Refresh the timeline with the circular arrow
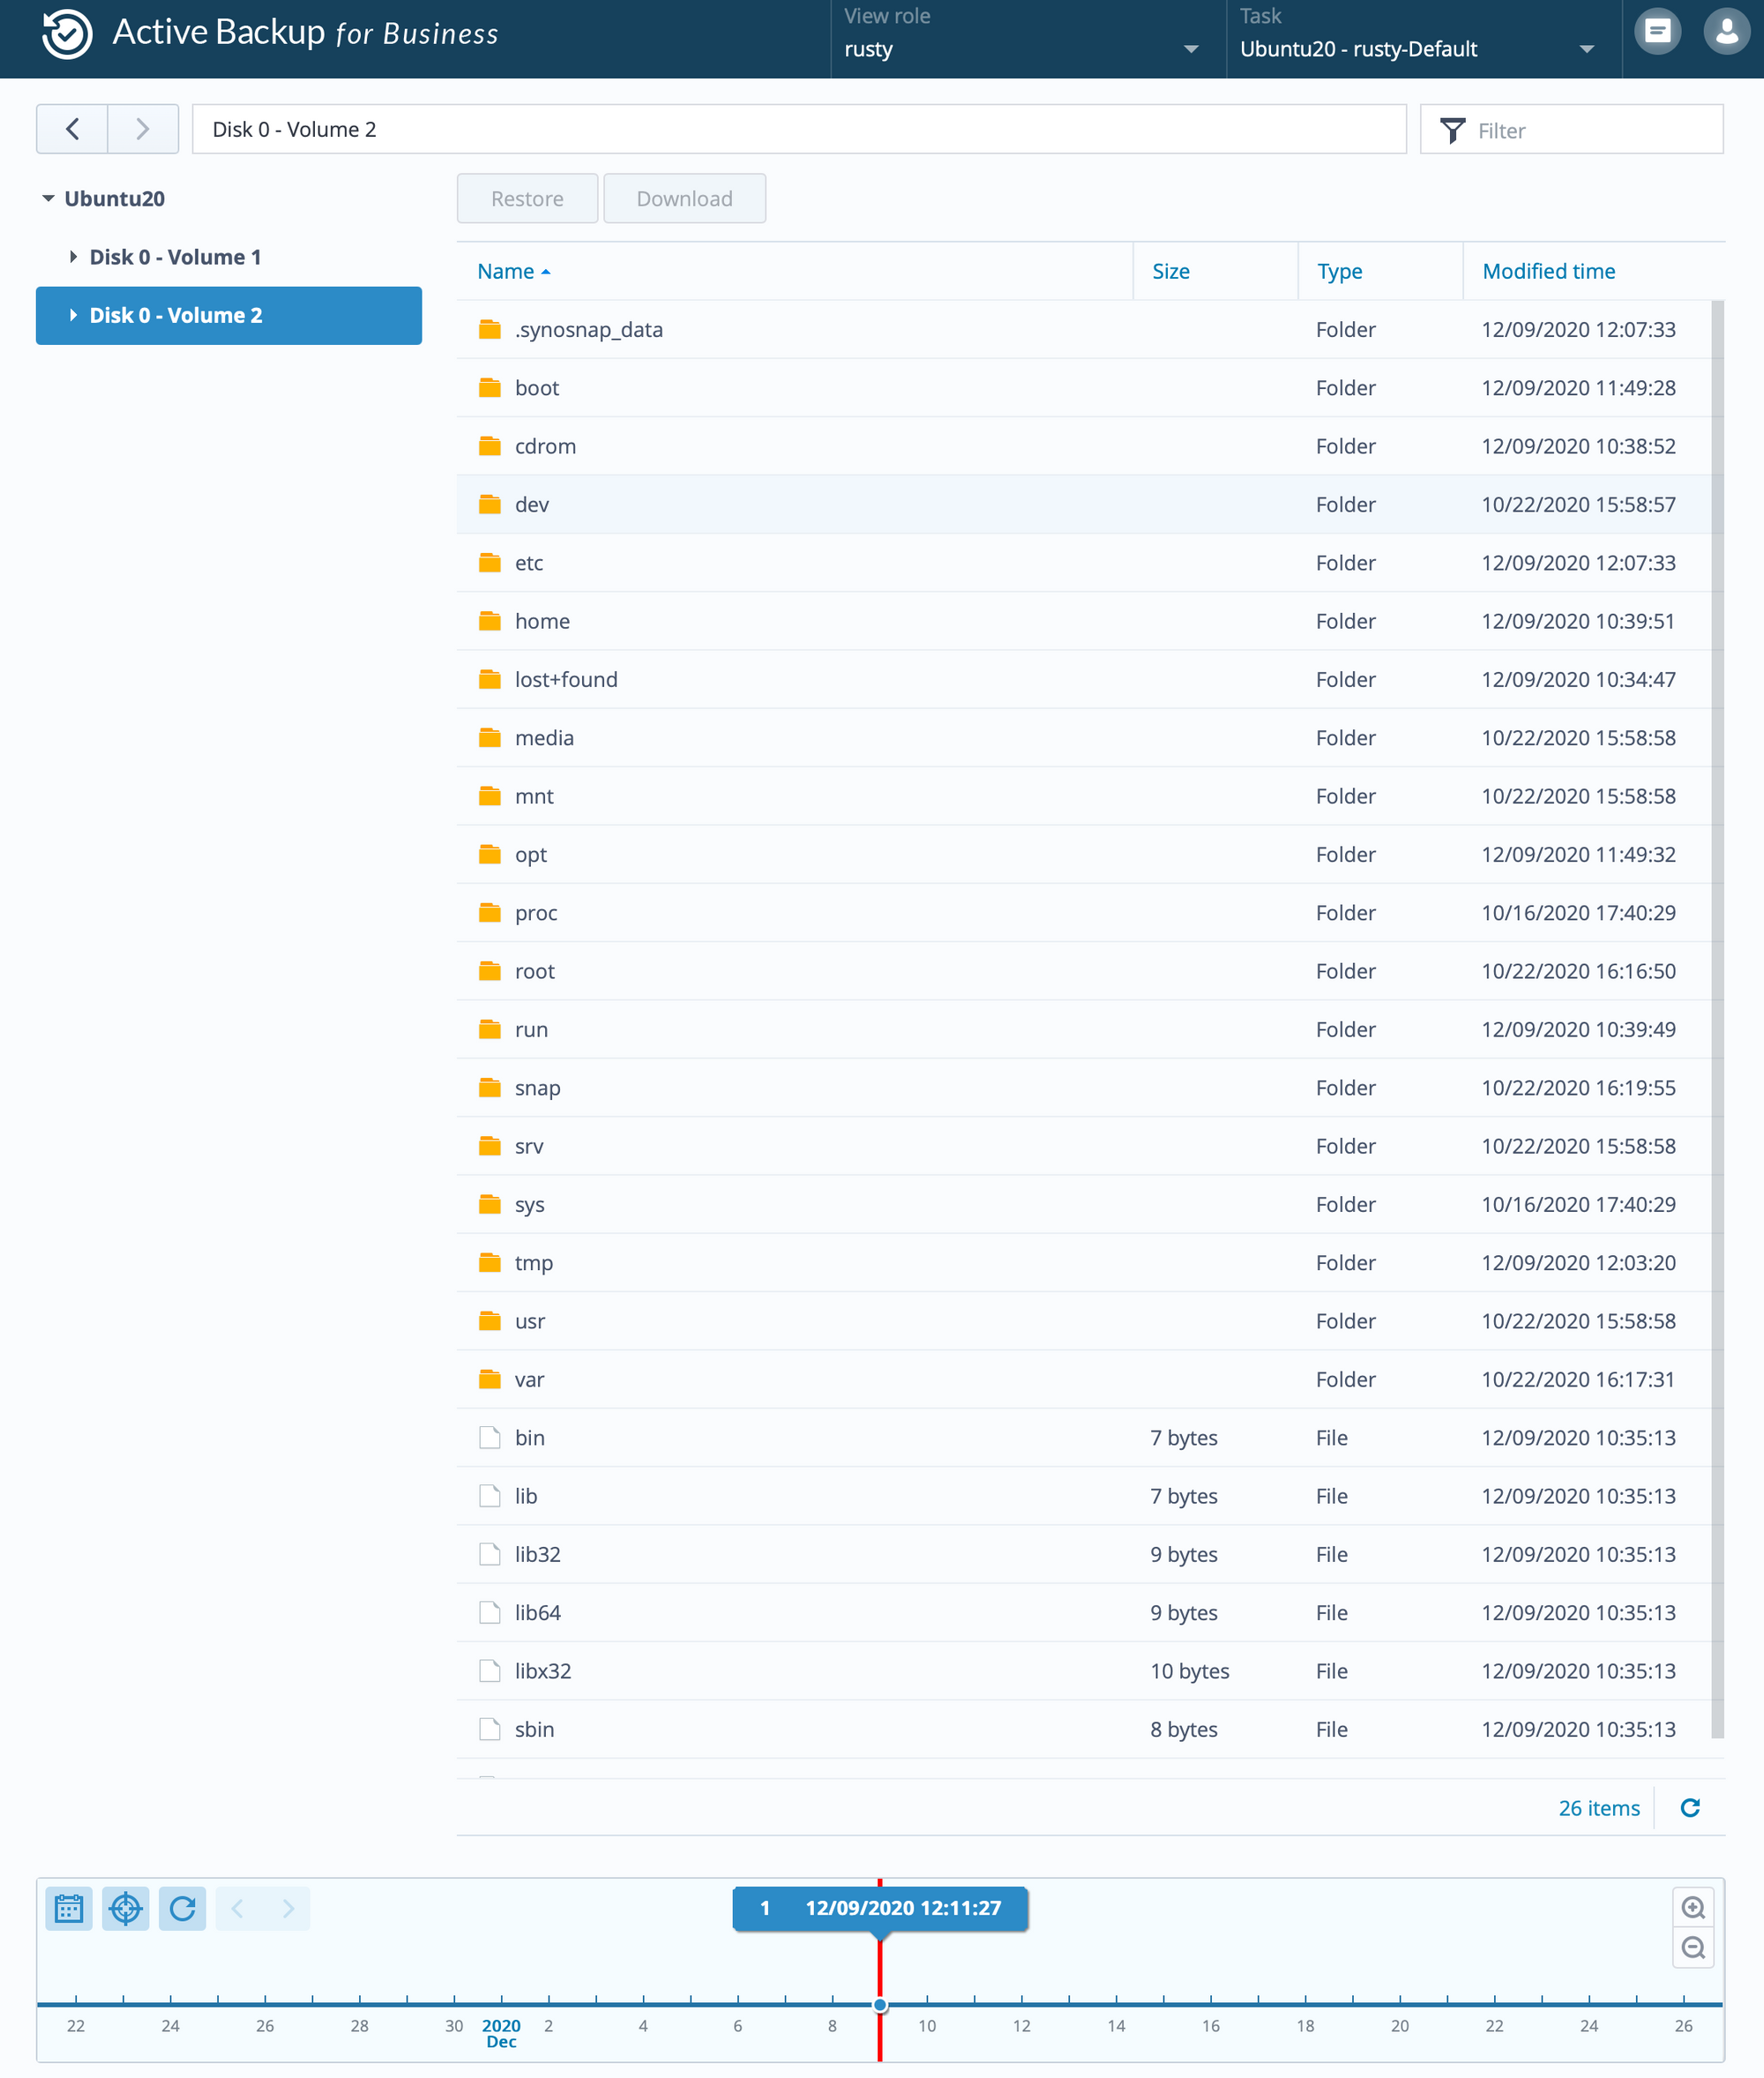Screen dimensions: 1764x2078 pos(183,1908)
